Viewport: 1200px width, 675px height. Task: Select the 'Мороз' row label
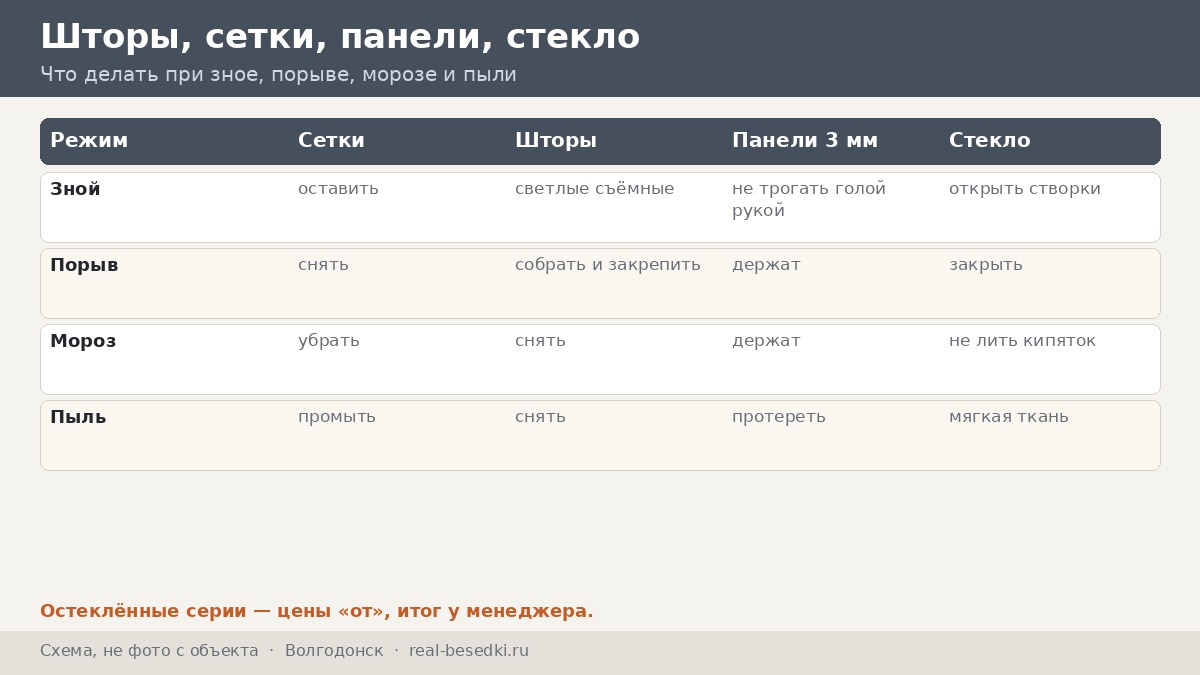tap(83, 341)
